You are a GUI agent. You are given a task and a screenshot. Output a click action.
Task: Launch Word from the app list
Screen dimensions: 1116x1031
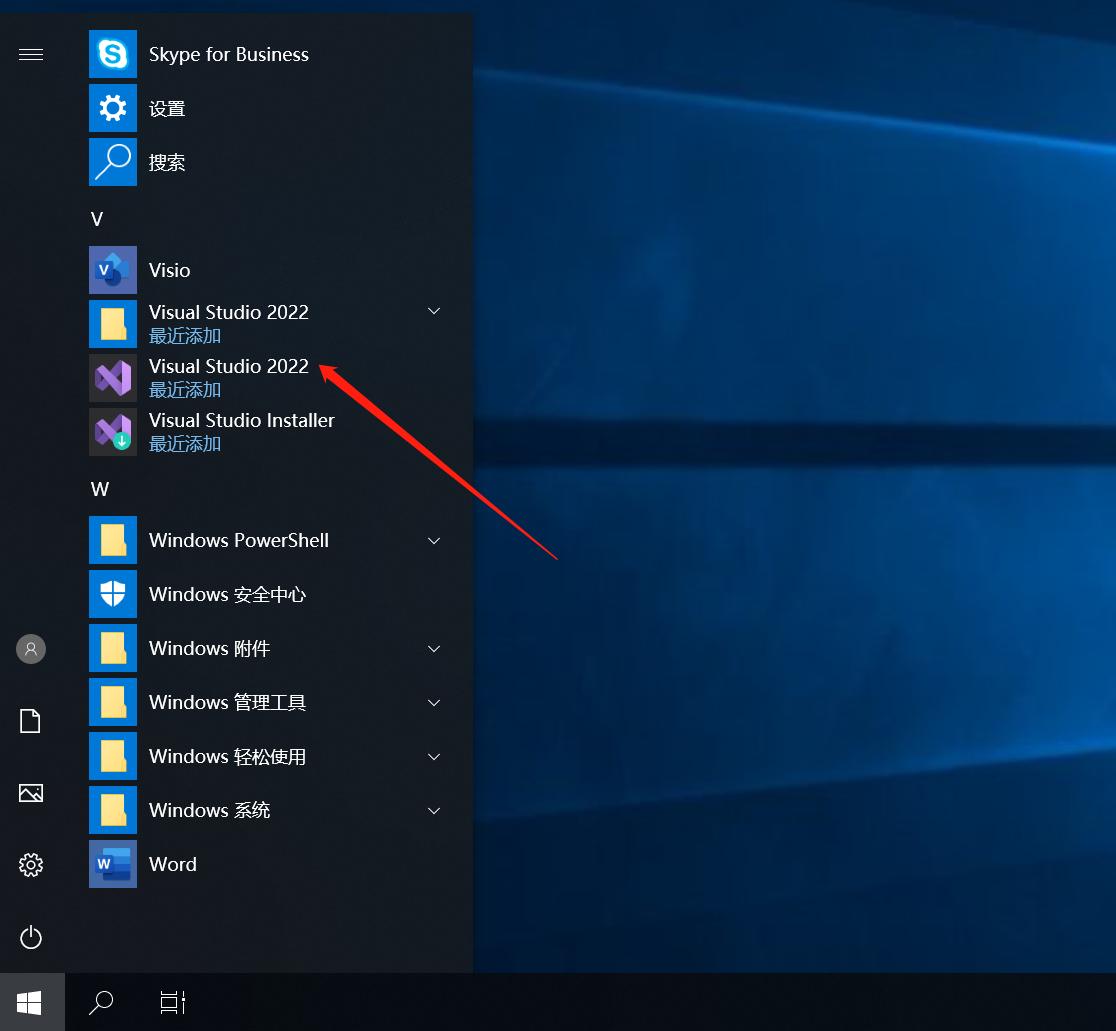(x=113, y=864)
